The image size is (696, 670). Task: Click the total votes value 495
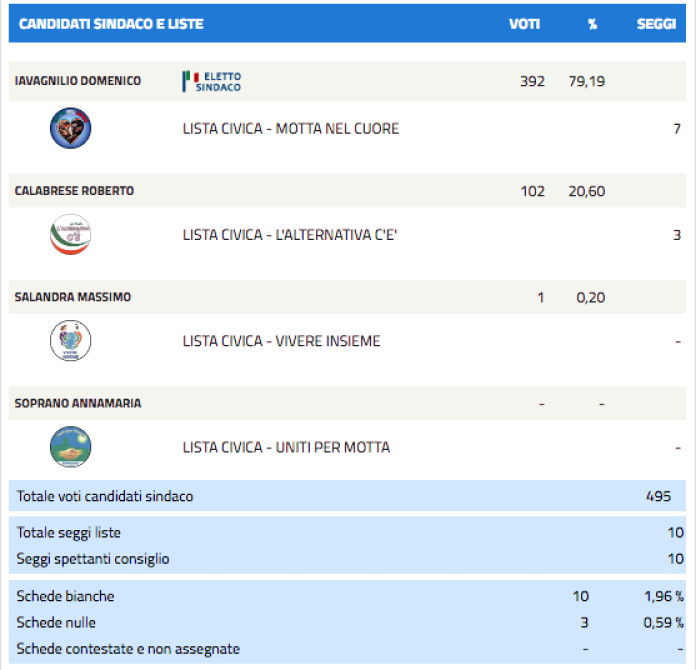coord(658,496)
